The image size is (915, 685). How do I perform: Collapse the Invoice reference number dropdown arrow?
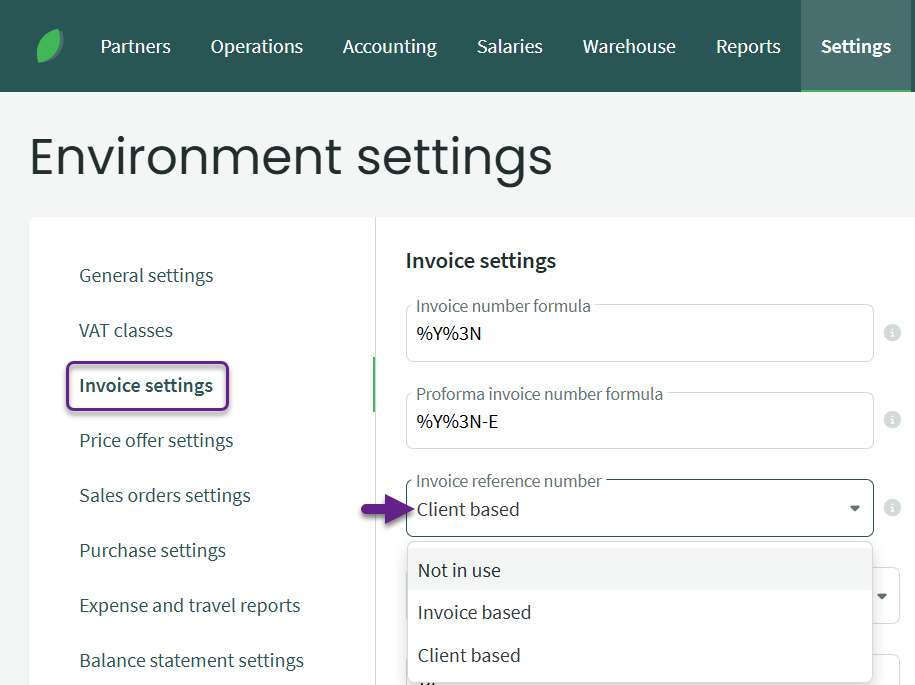click(x=854, y=509)
